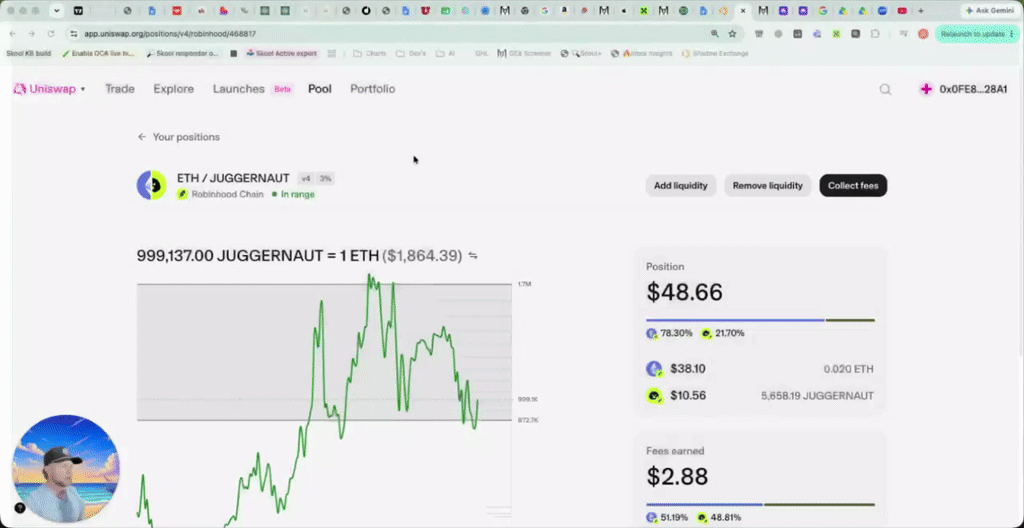The width and height of the screenshot is (1024, 528).
Task: Click the In range status label
Action: 293,194
